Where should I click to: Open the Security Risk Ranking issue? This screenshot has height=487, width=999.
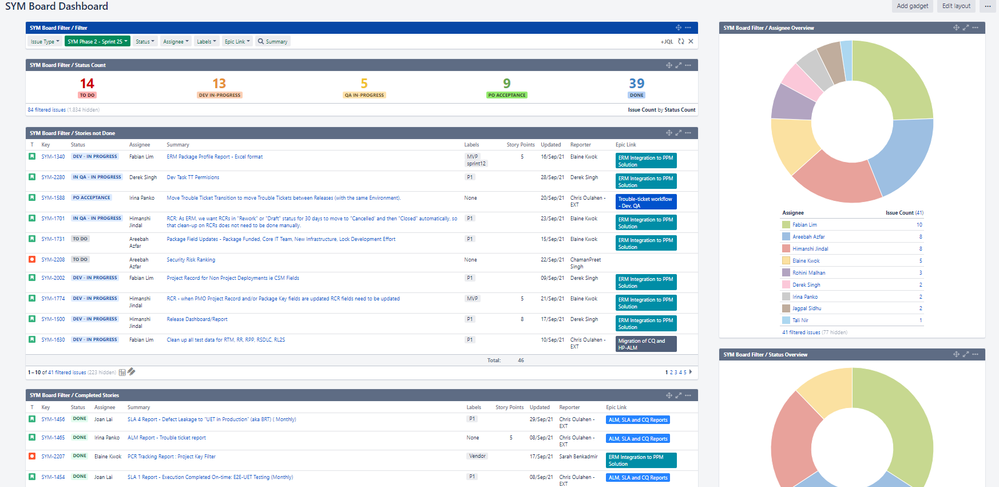[x=190, y=259]
